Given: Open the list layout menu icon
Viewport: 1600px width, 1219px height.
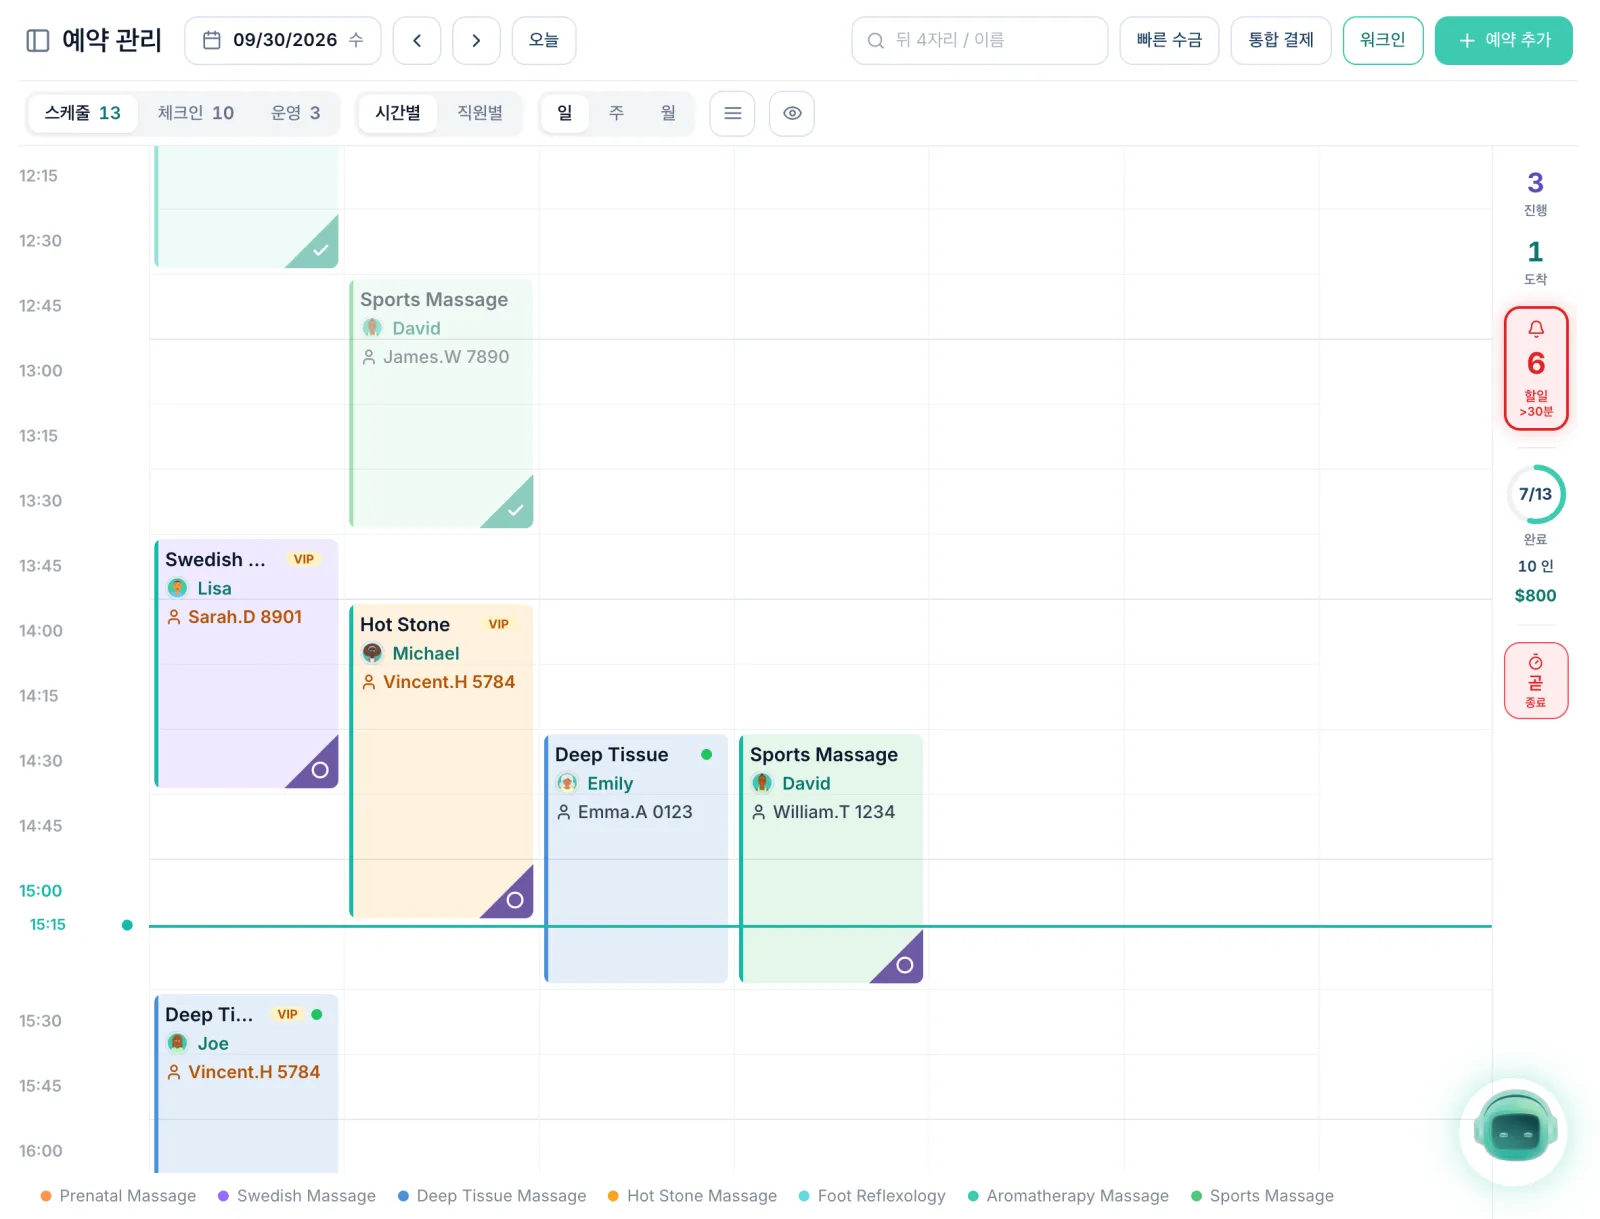Looking at the screenshot, I should [x=732, y=113].
